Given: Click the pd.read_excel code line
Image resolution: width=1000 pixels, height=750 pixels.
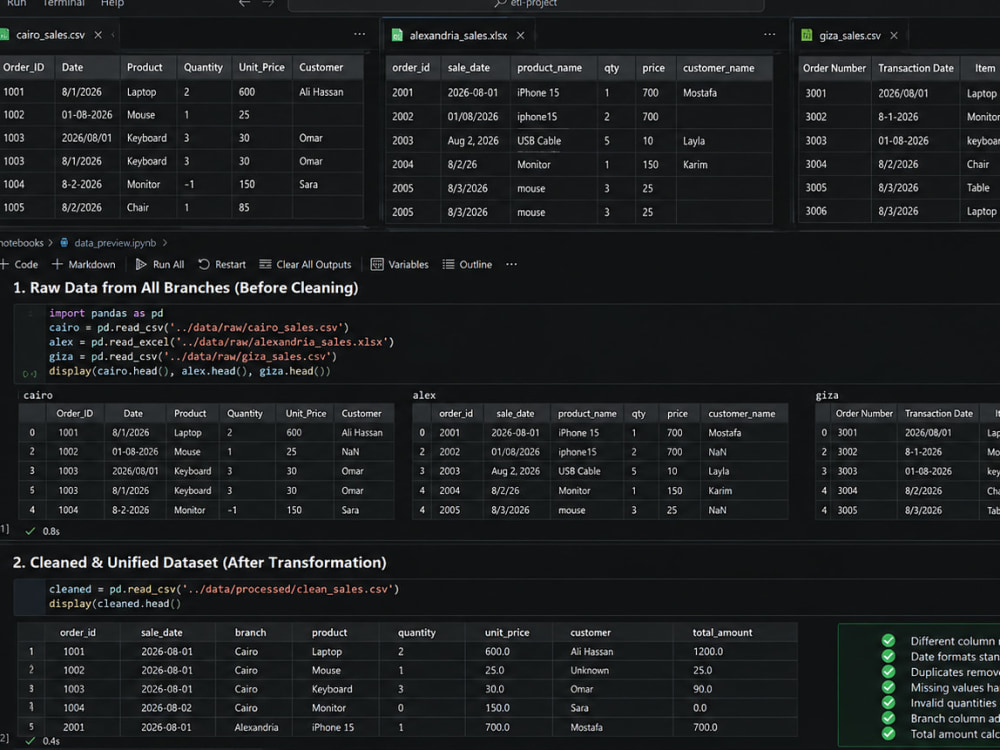Looking at the screenshot, I should pyautogui.click(x=221, y=342).
